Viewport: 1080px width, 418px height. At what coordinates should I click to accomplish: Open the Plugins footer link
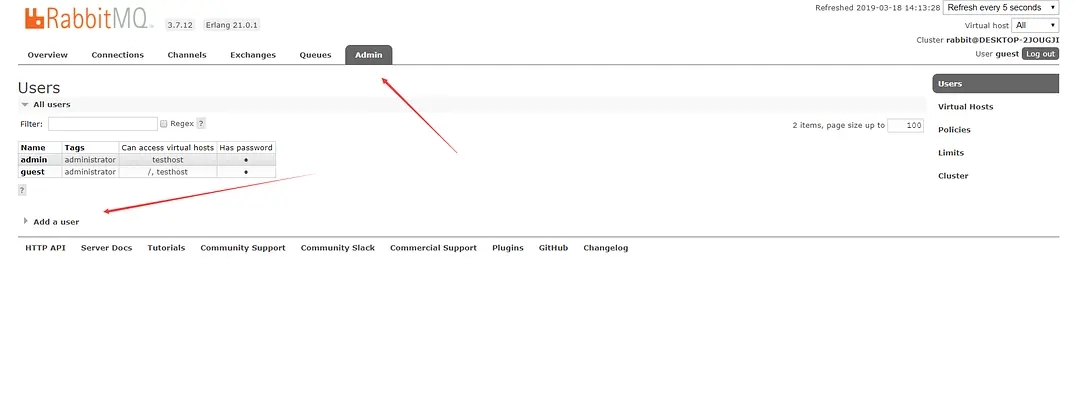[508, 248]
